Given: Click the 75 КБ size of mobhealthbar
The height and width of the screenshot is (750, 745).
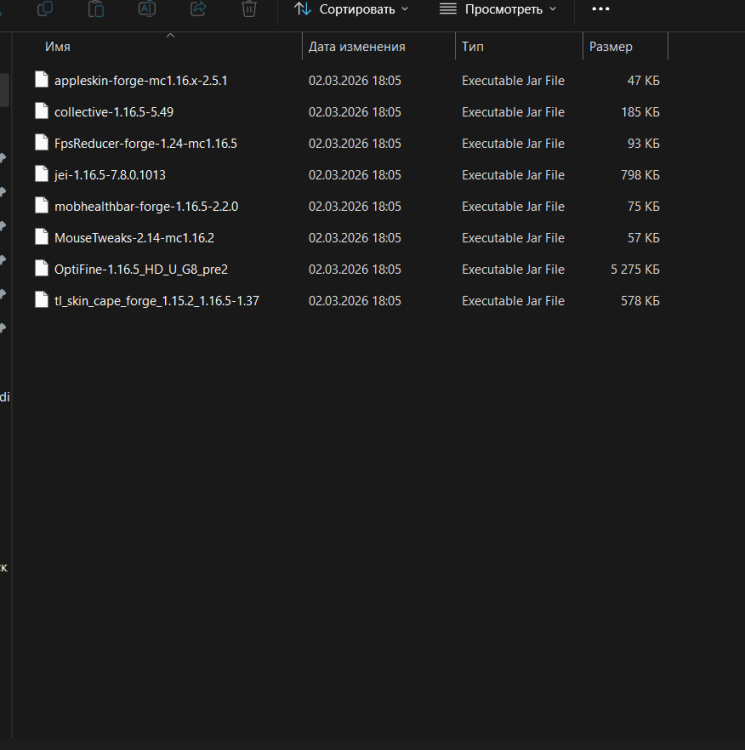Looking at the screenshot, I should tap(643, 207).
